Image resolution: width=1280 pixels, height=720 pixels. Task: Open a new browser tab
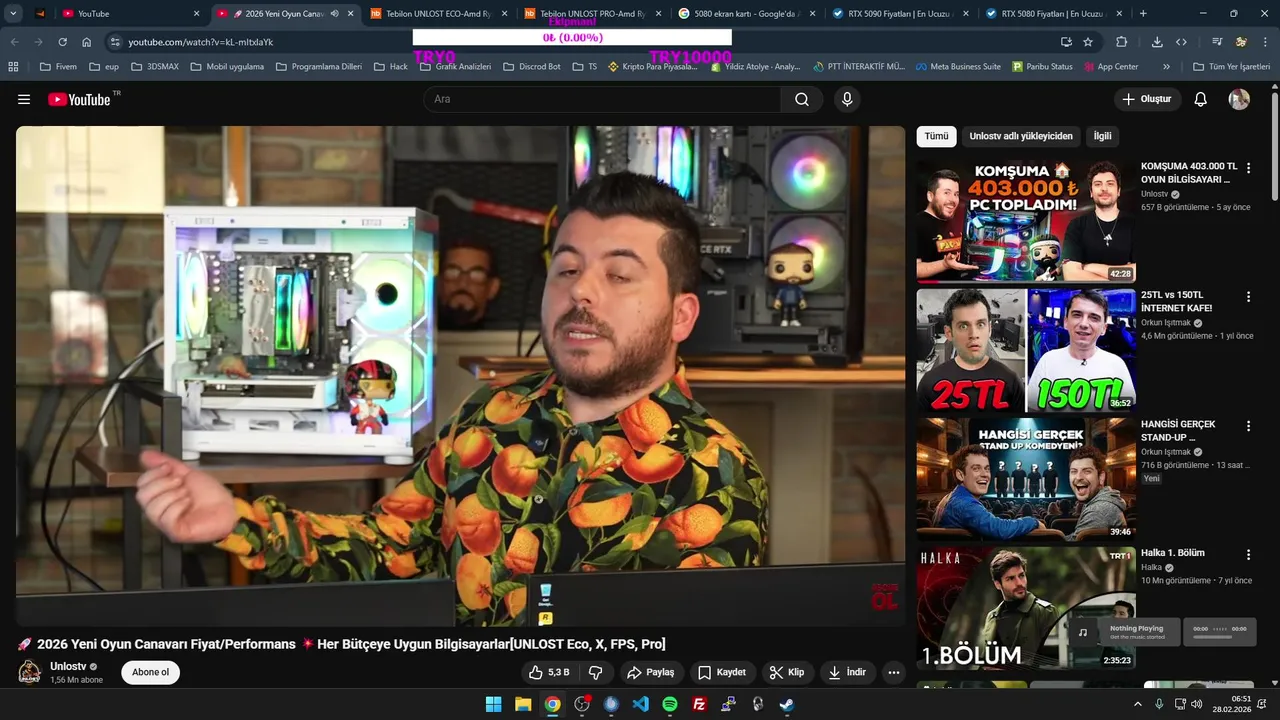point(1143,14)
